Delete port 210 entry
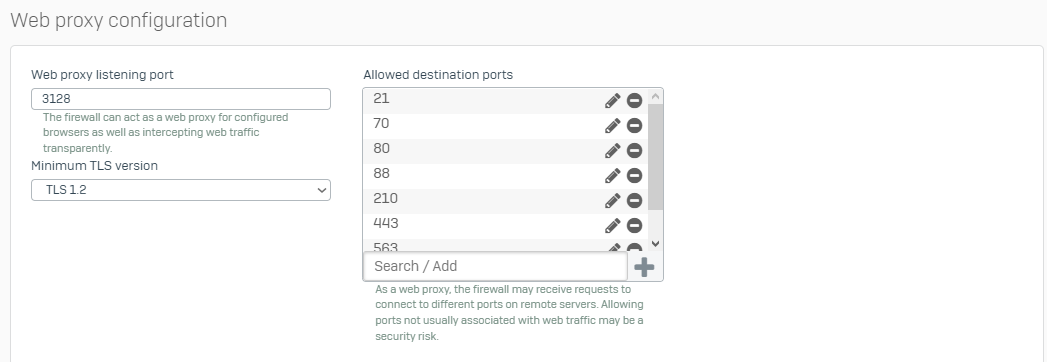Image resolution: width=1047 pixels, height=362 pixels. click(634, 201)
